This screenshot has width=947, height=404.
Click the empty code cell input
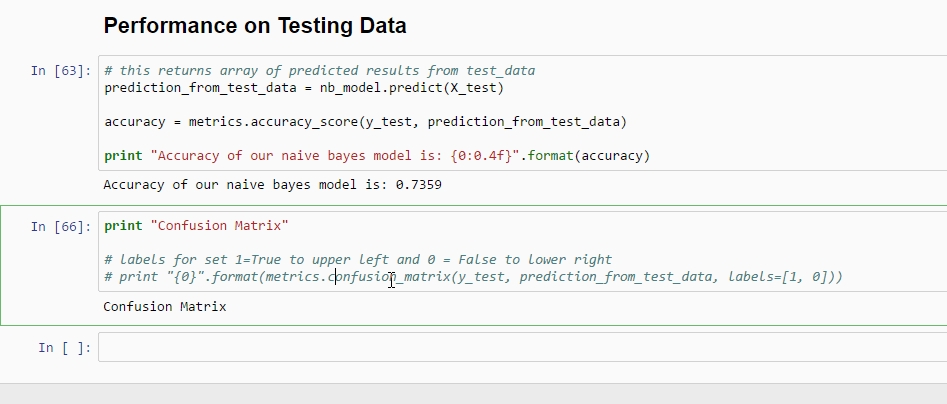[520, 347]
